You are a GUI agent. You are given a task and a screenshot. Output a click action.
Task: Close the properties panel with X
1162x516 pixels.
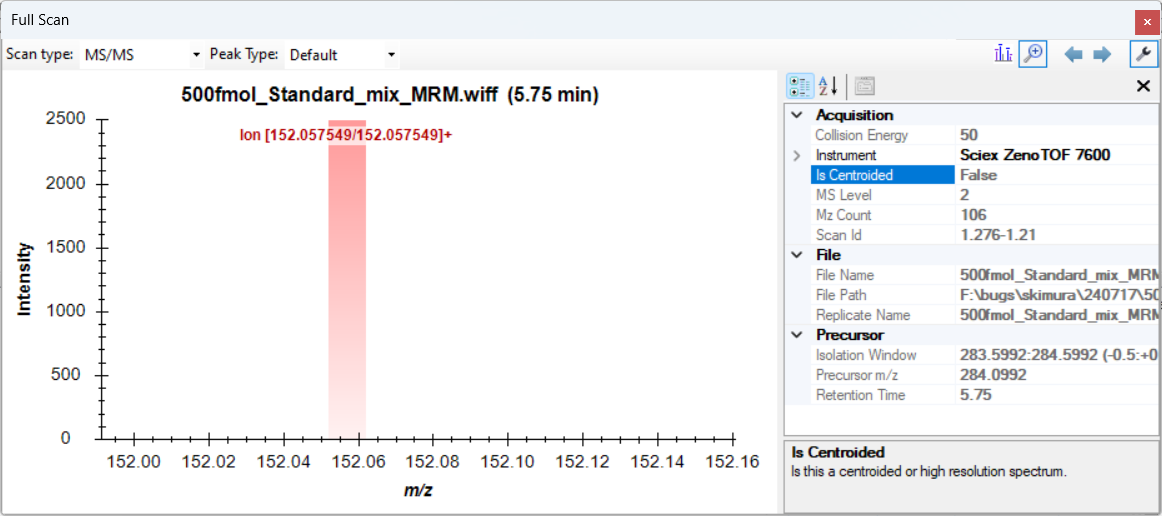tap(1143, 87)
